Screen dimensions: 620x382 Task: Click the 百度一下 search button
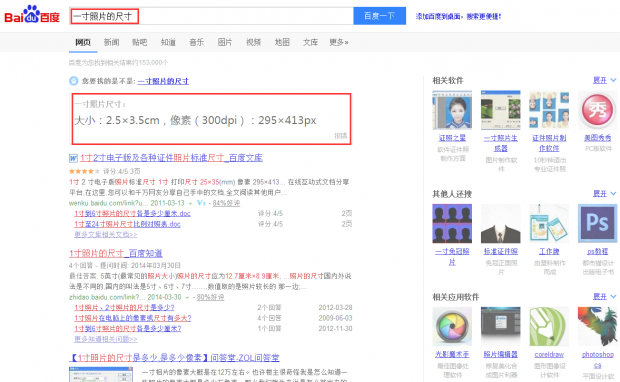pos(379,16)
